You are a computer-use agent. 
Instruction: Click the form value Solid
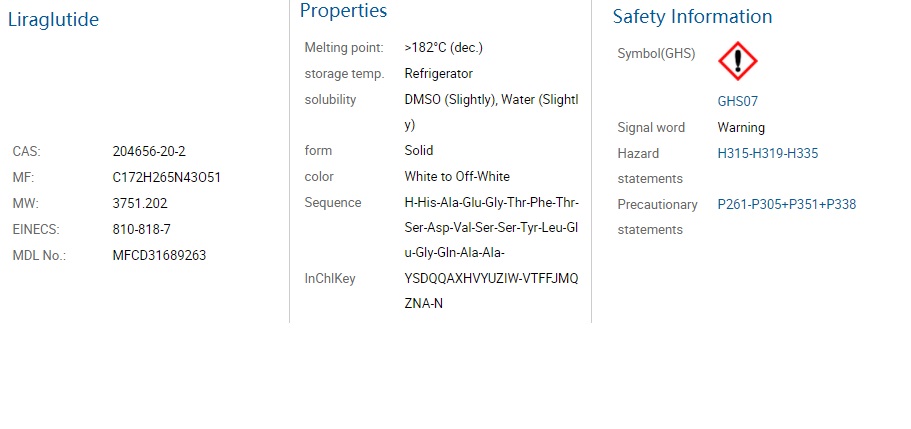click(418, 151)
